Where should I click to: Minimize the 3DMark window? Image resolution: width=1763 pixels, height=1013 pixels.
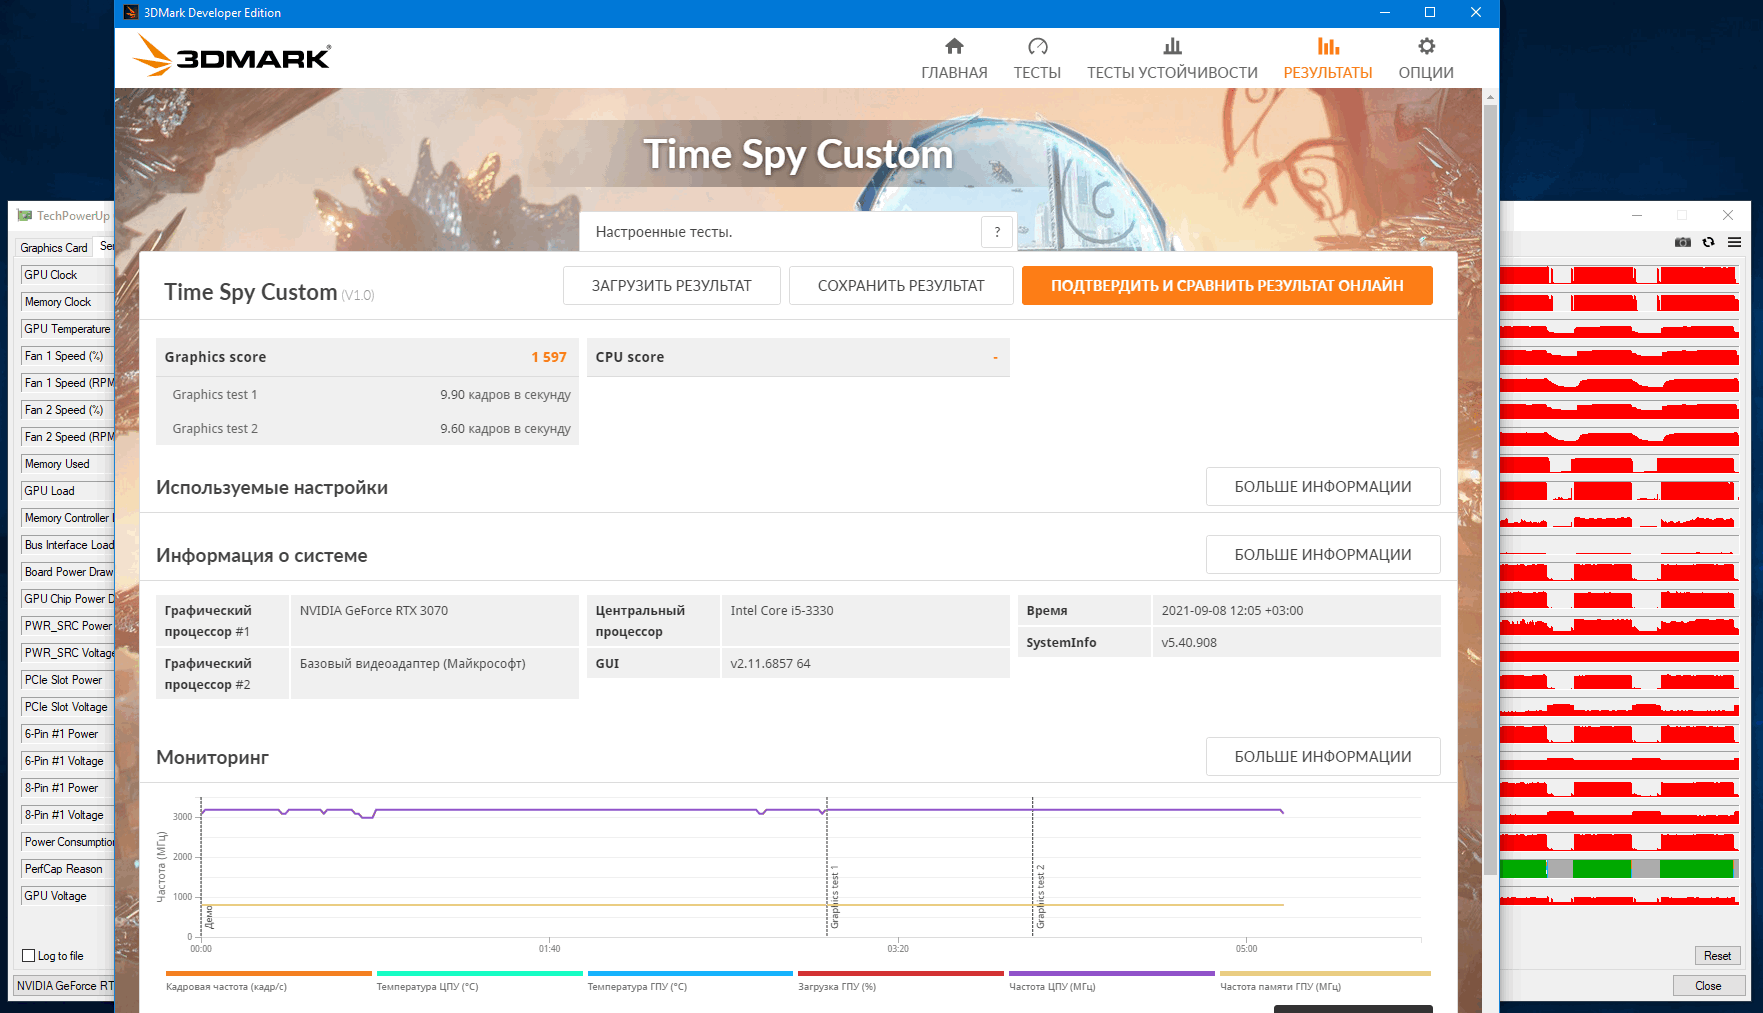[1385, 13]
